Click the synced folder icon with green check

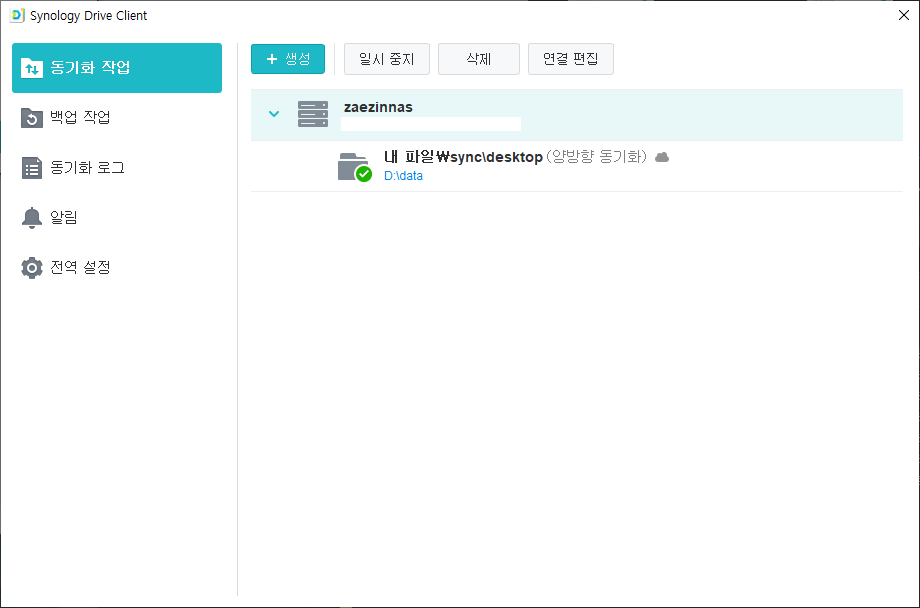354,167
